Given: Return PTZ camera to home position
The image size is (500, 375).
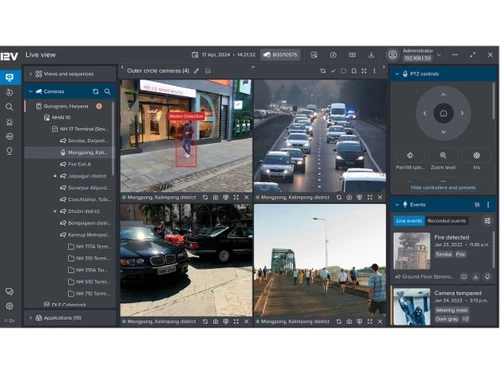Looking at the screenshot, I should 443,113.
